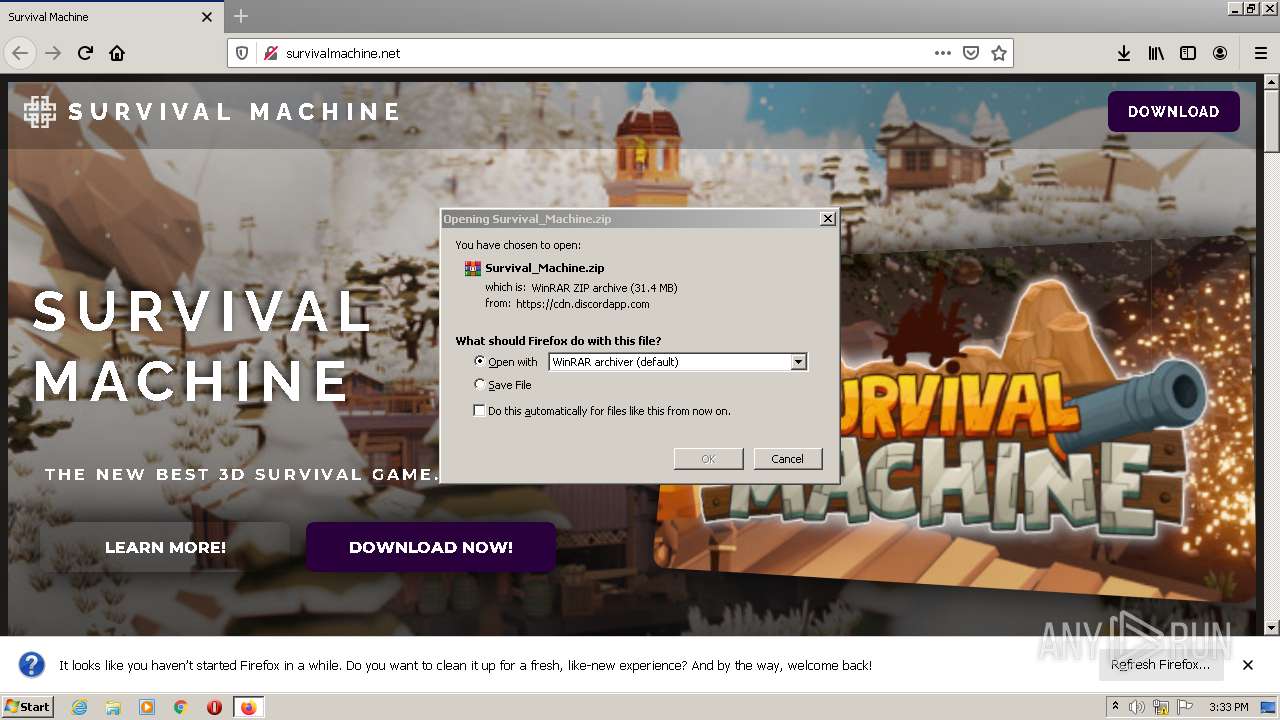1280x720 pixels.
Task: Click LEARN MORE! button
Action: [165, 547]
